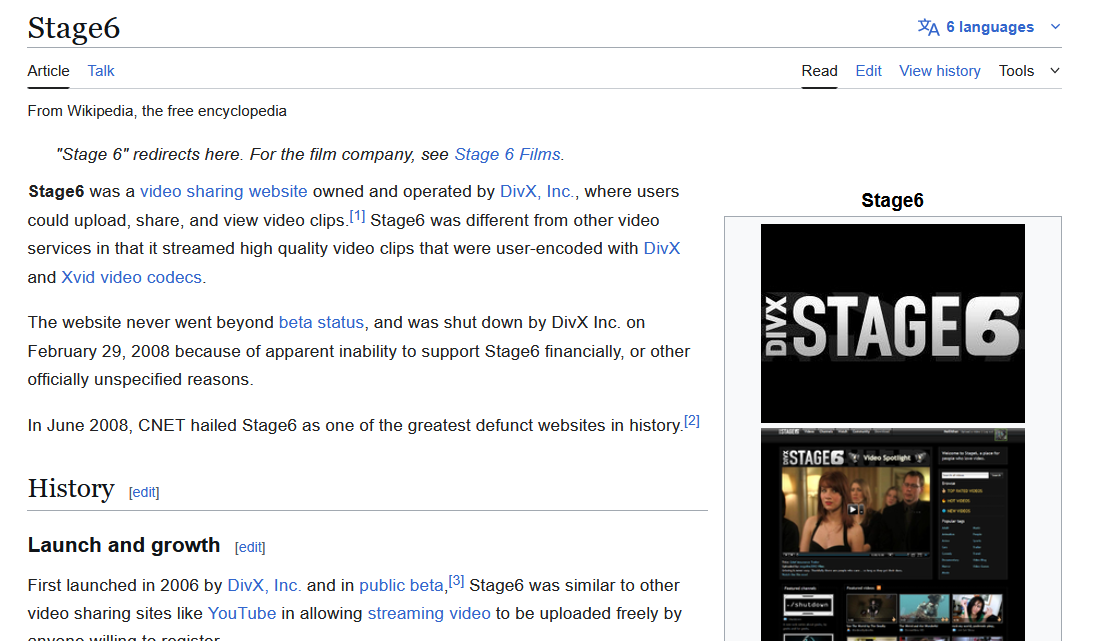Jump to citation [2]

click(692, 421)
